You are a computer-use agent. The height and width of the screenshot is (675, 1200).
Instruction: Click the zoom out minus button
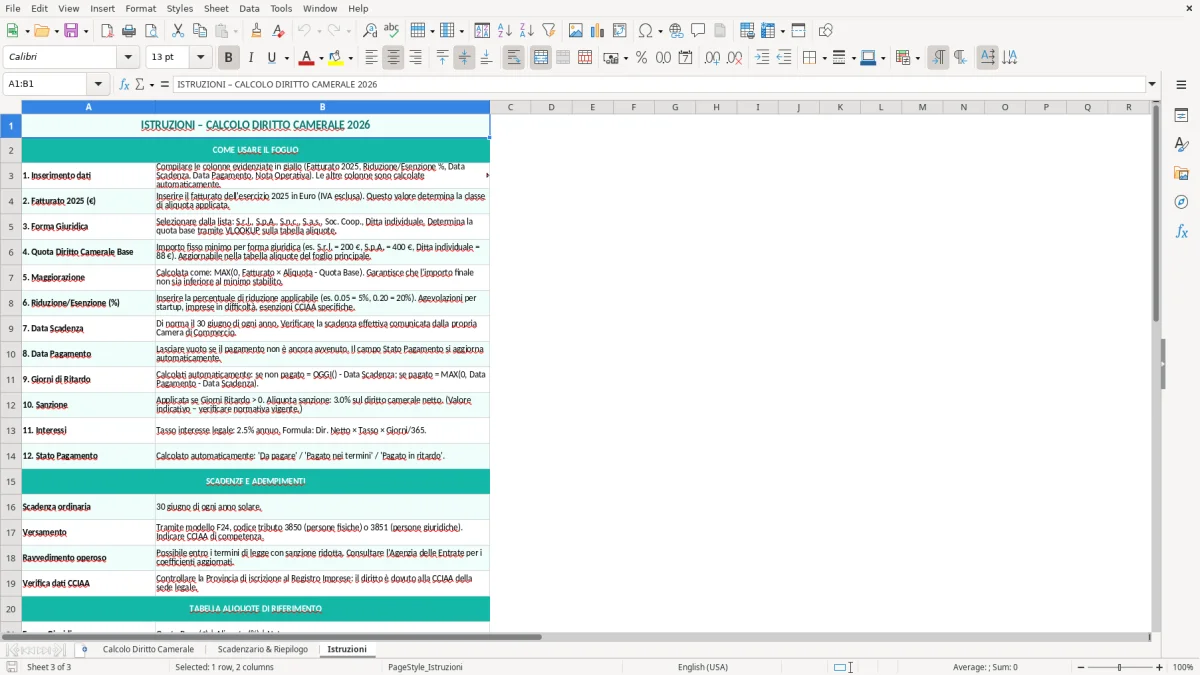tap(1080, 667)
